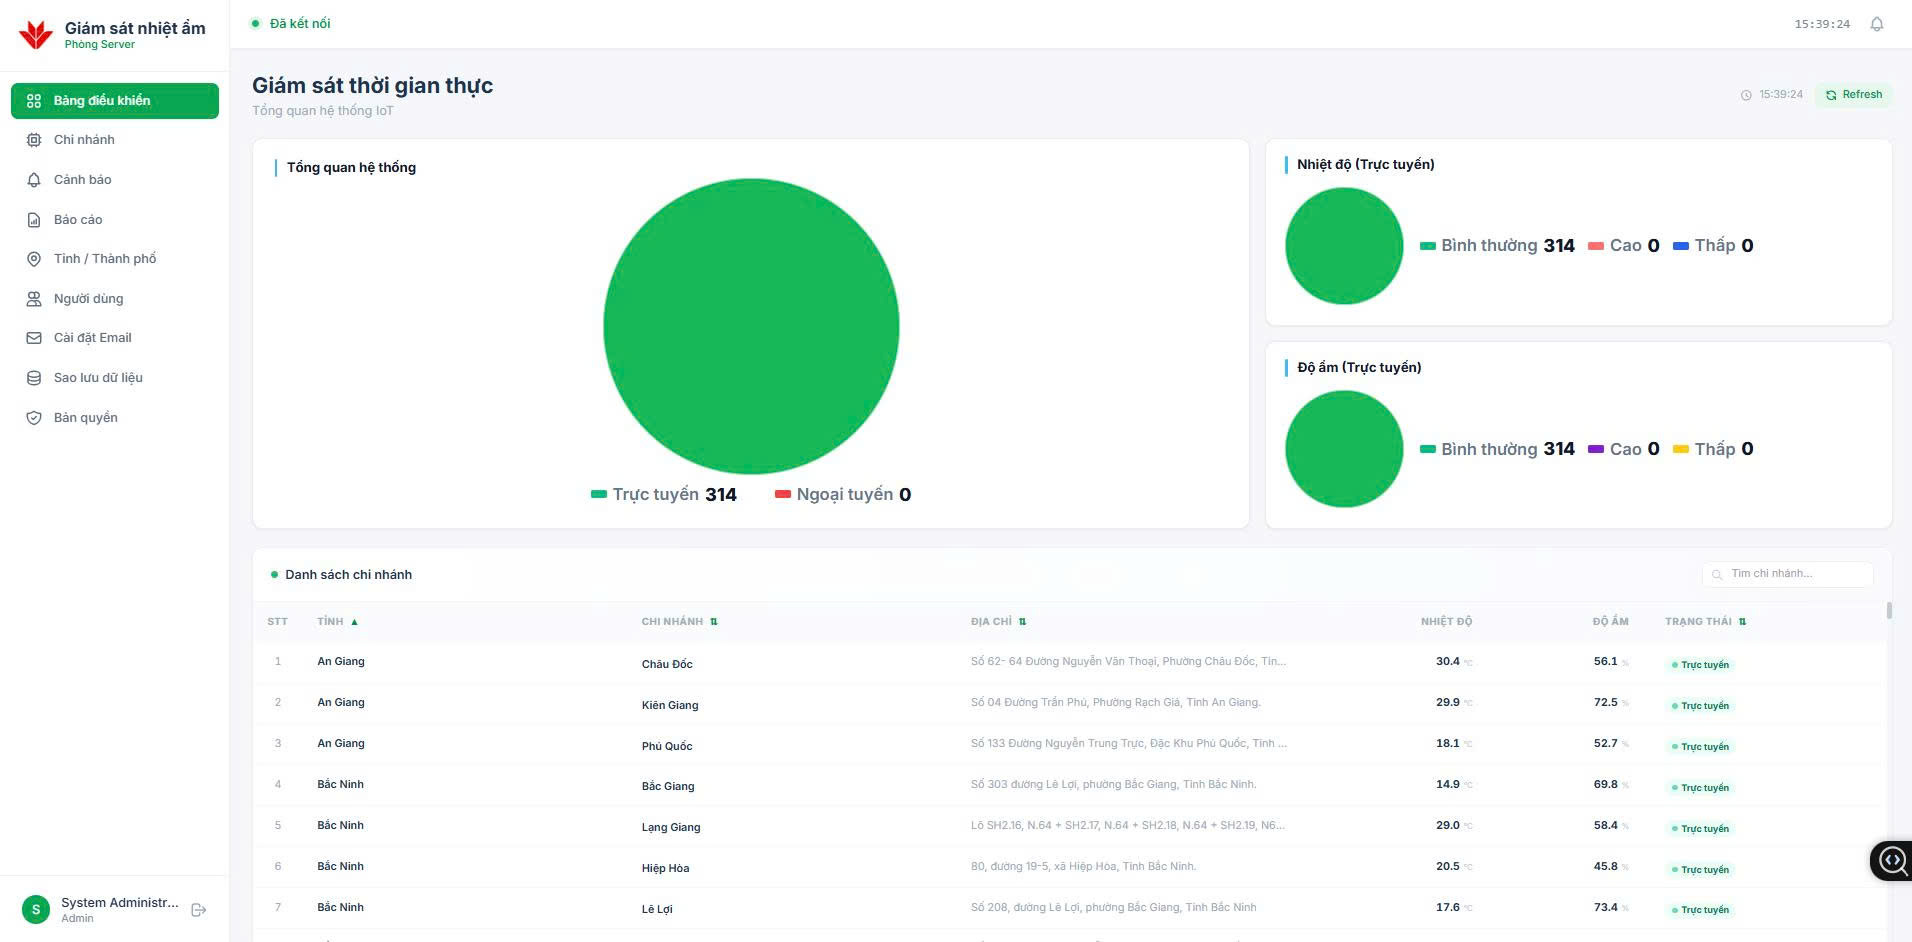Viewport: 1912px width, 942px height.
Task: Focus the Tìm chi nhánh search field
Action: coord(1788,574)
